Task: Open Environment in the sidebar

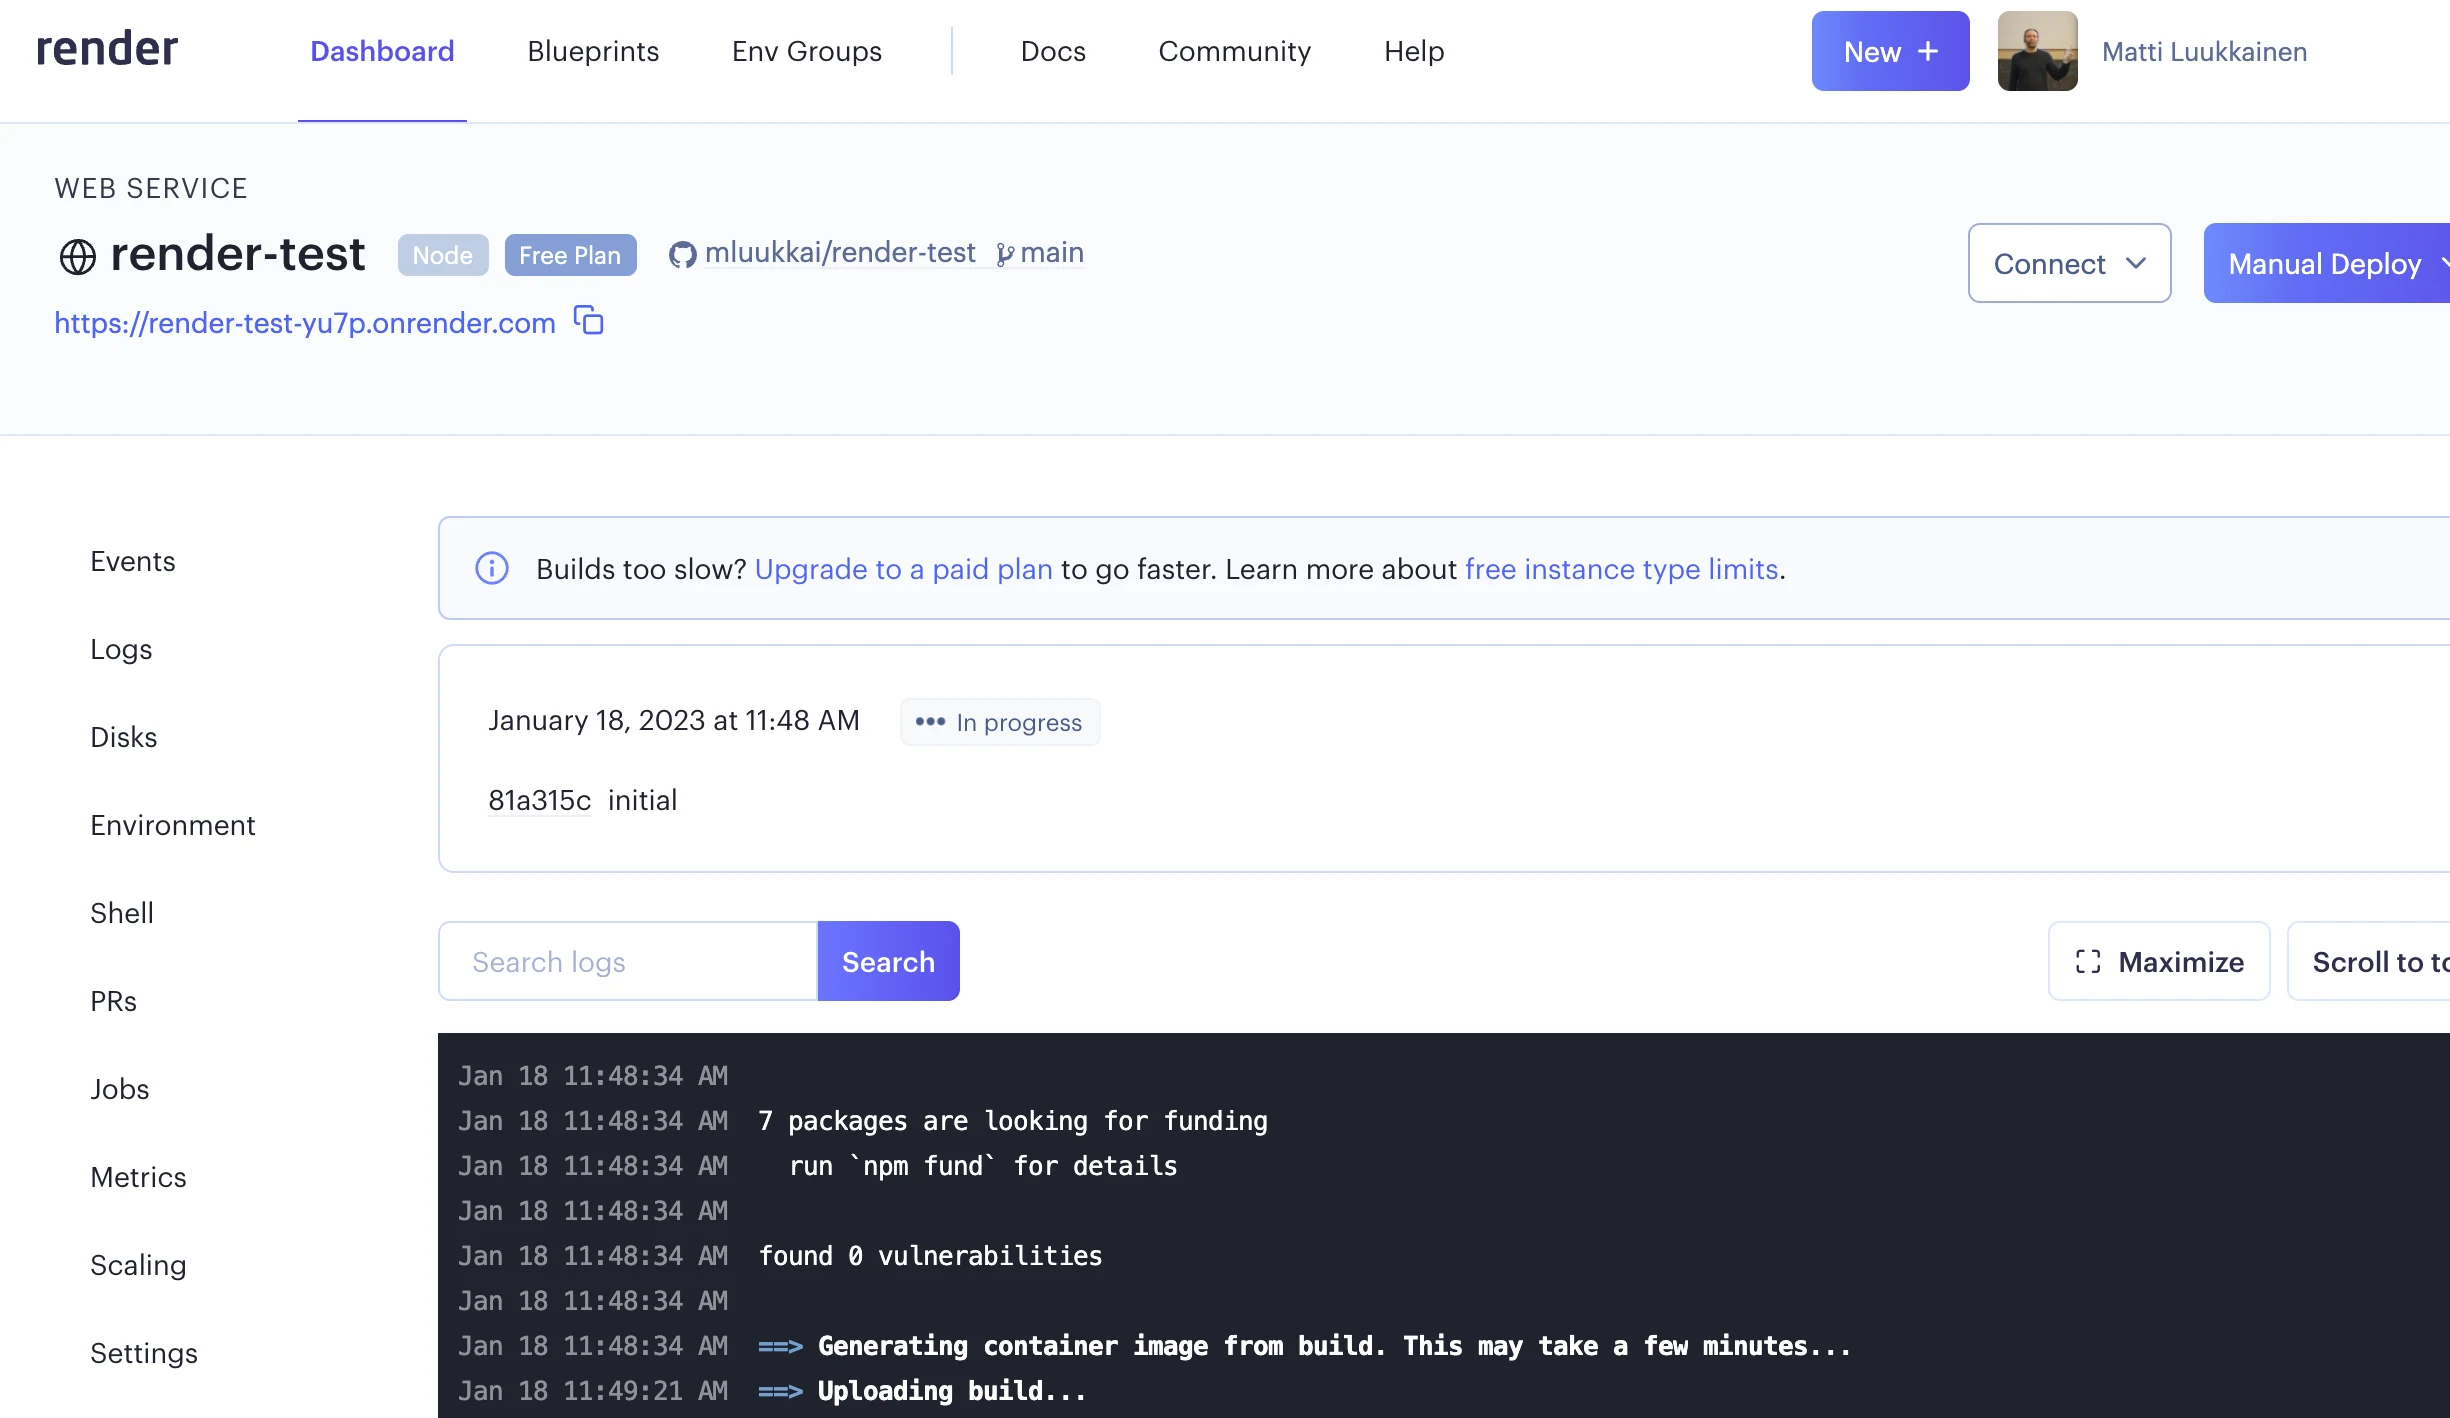Action: [173, 825]
